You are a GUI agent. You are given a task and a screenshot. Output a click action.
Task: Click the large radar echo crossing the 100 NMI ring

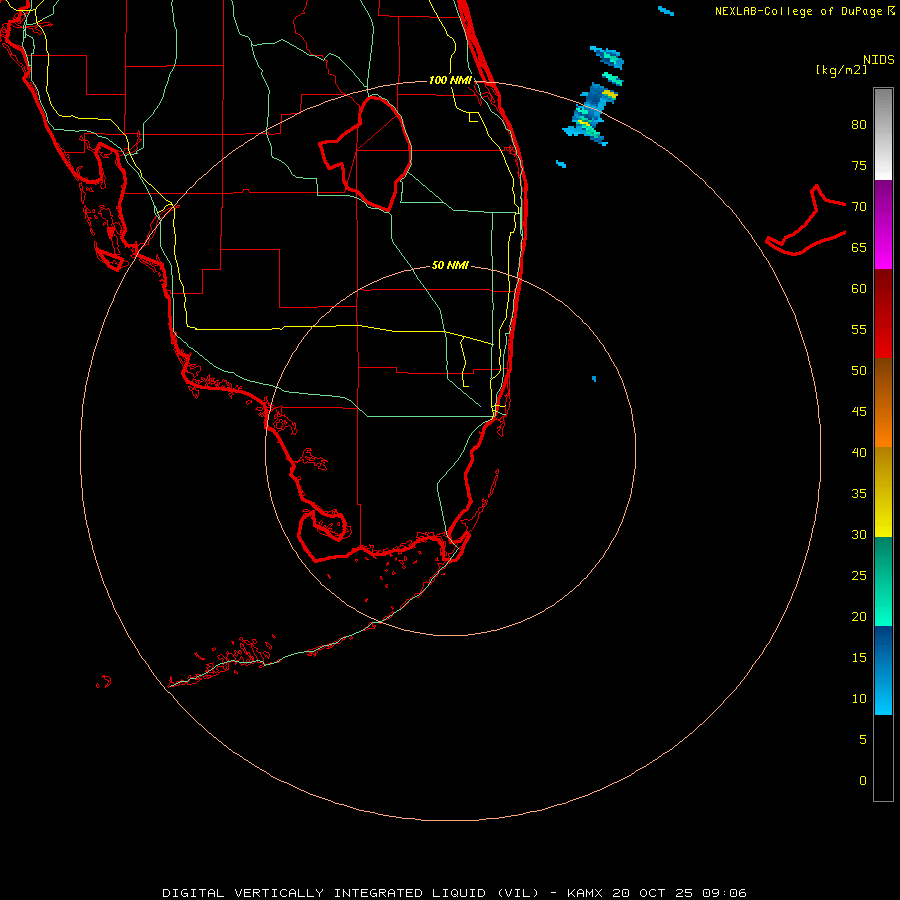(590, 114)
